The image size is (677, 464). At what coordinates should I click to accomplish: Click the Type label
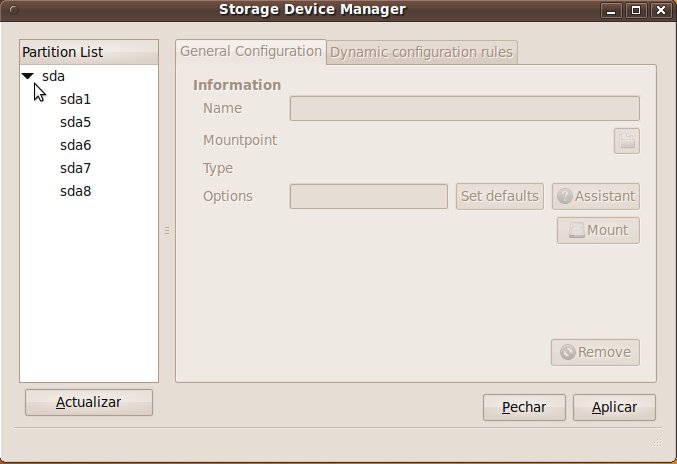pyautogui.click(x=218, y=168)
